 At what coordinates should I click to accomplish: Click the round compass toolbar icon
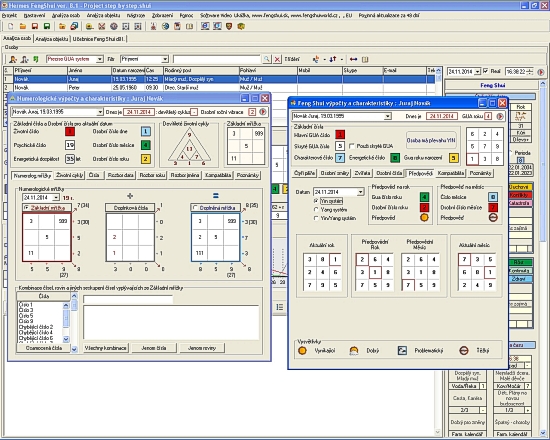click(114, 26)
